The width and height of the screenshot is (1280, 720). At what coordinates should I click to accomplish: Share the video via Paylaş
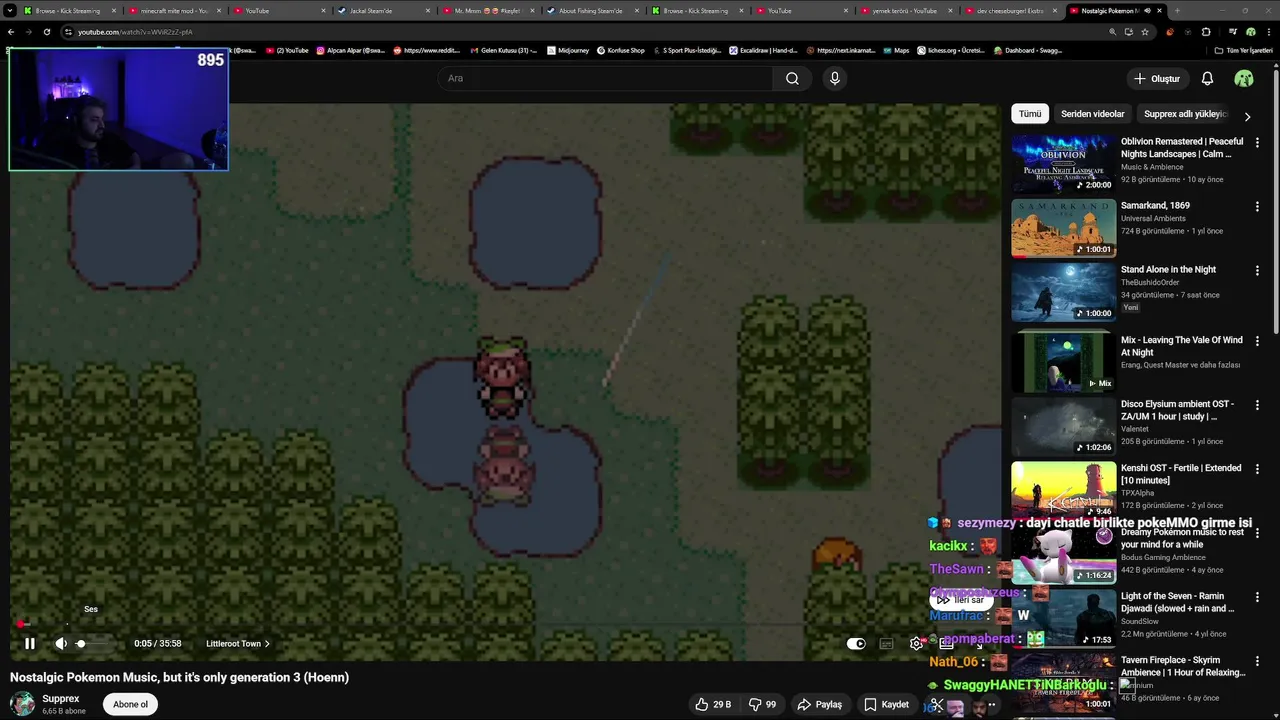click(819, 704)
